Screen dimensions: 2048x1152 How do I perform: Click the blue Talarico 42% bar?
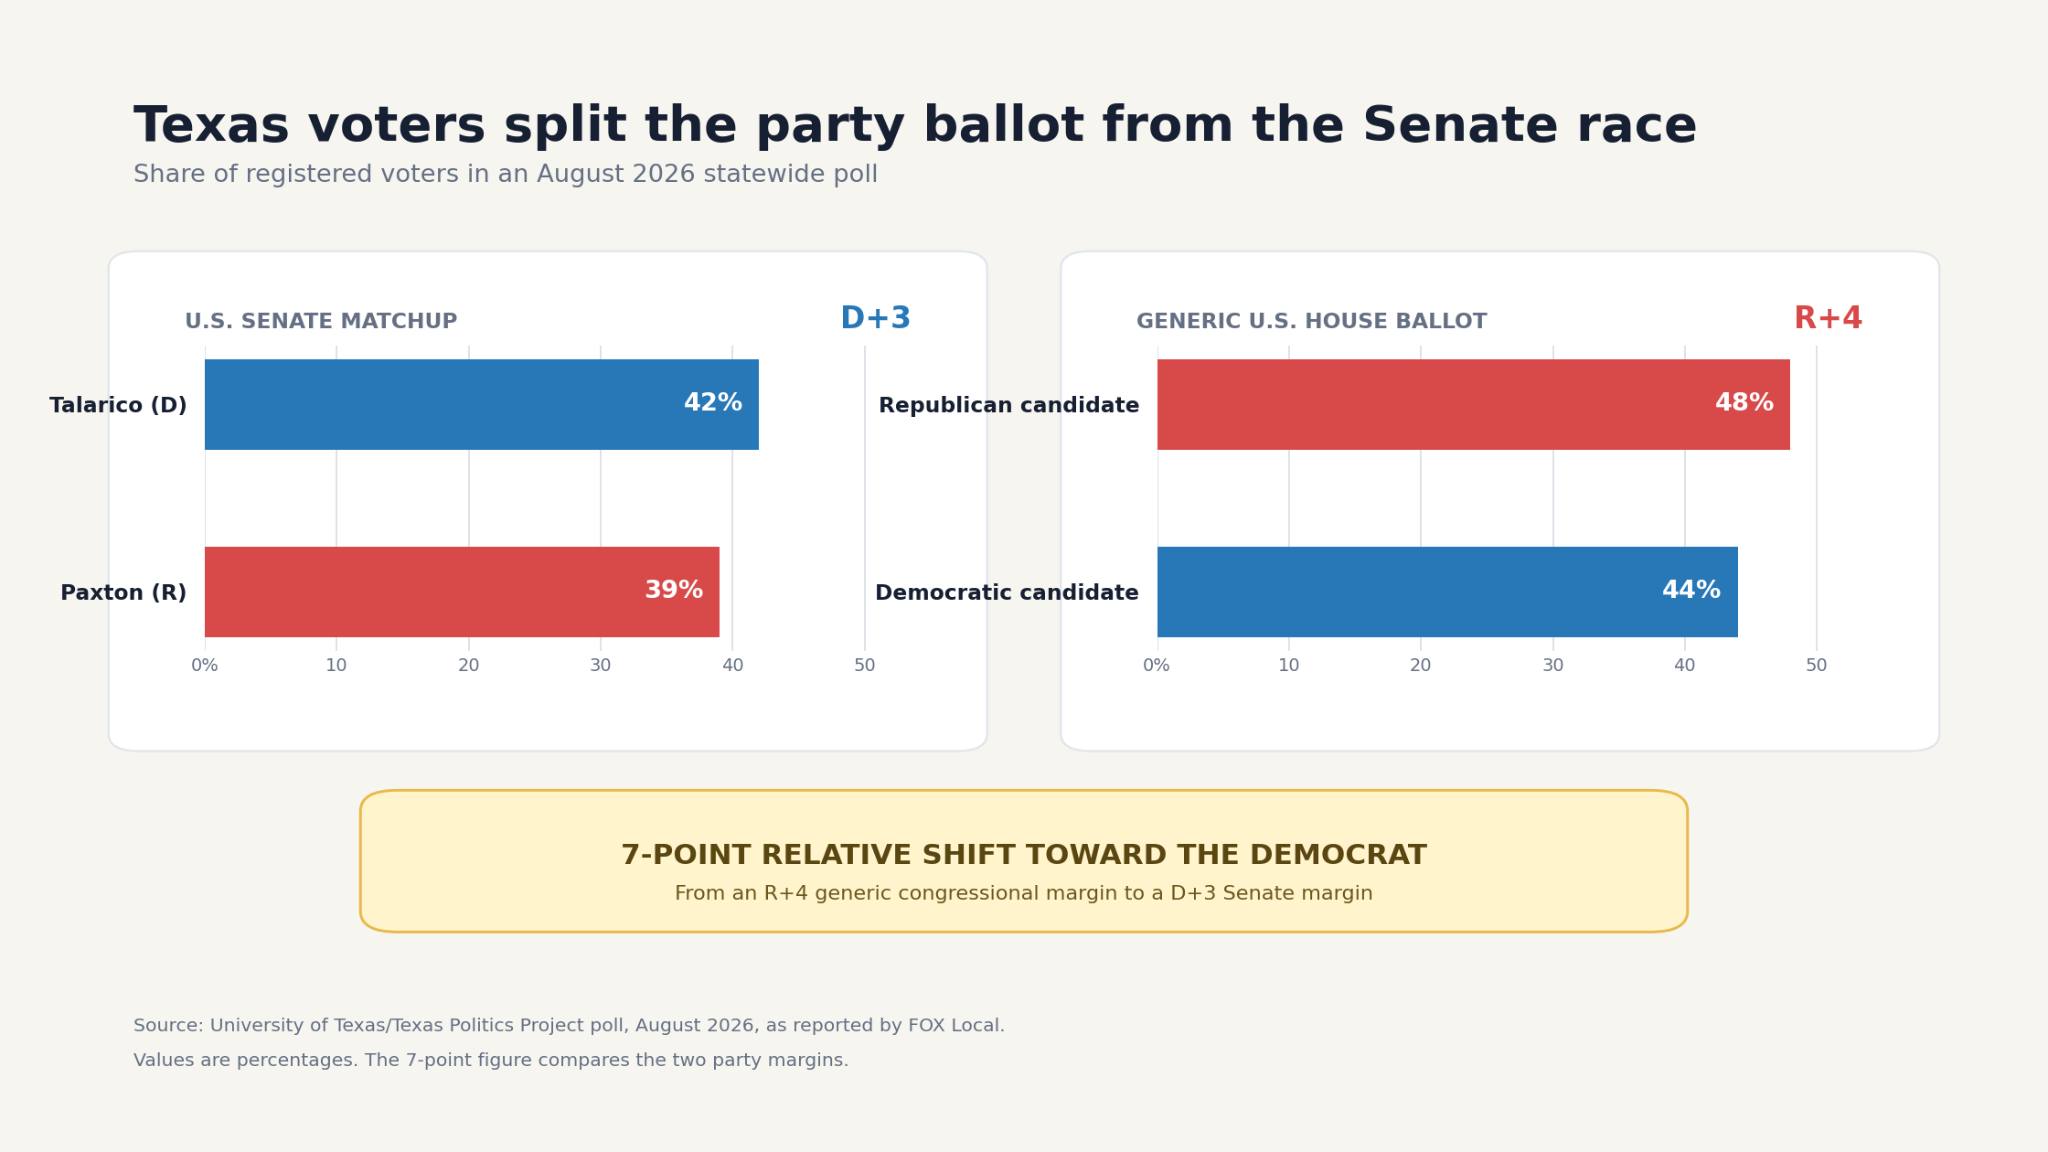(x=481, y=404)
